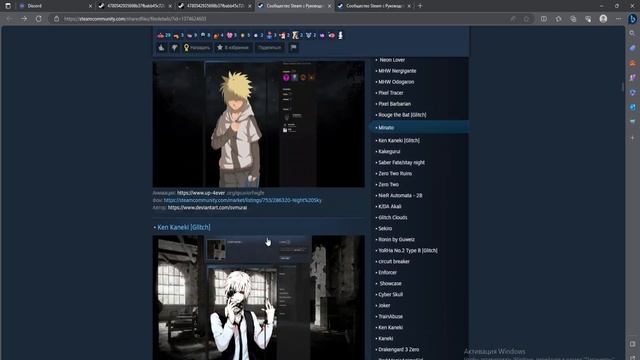Open the browser profile avatar
This screenshot has height=360, width=640.
pos(603,19)
